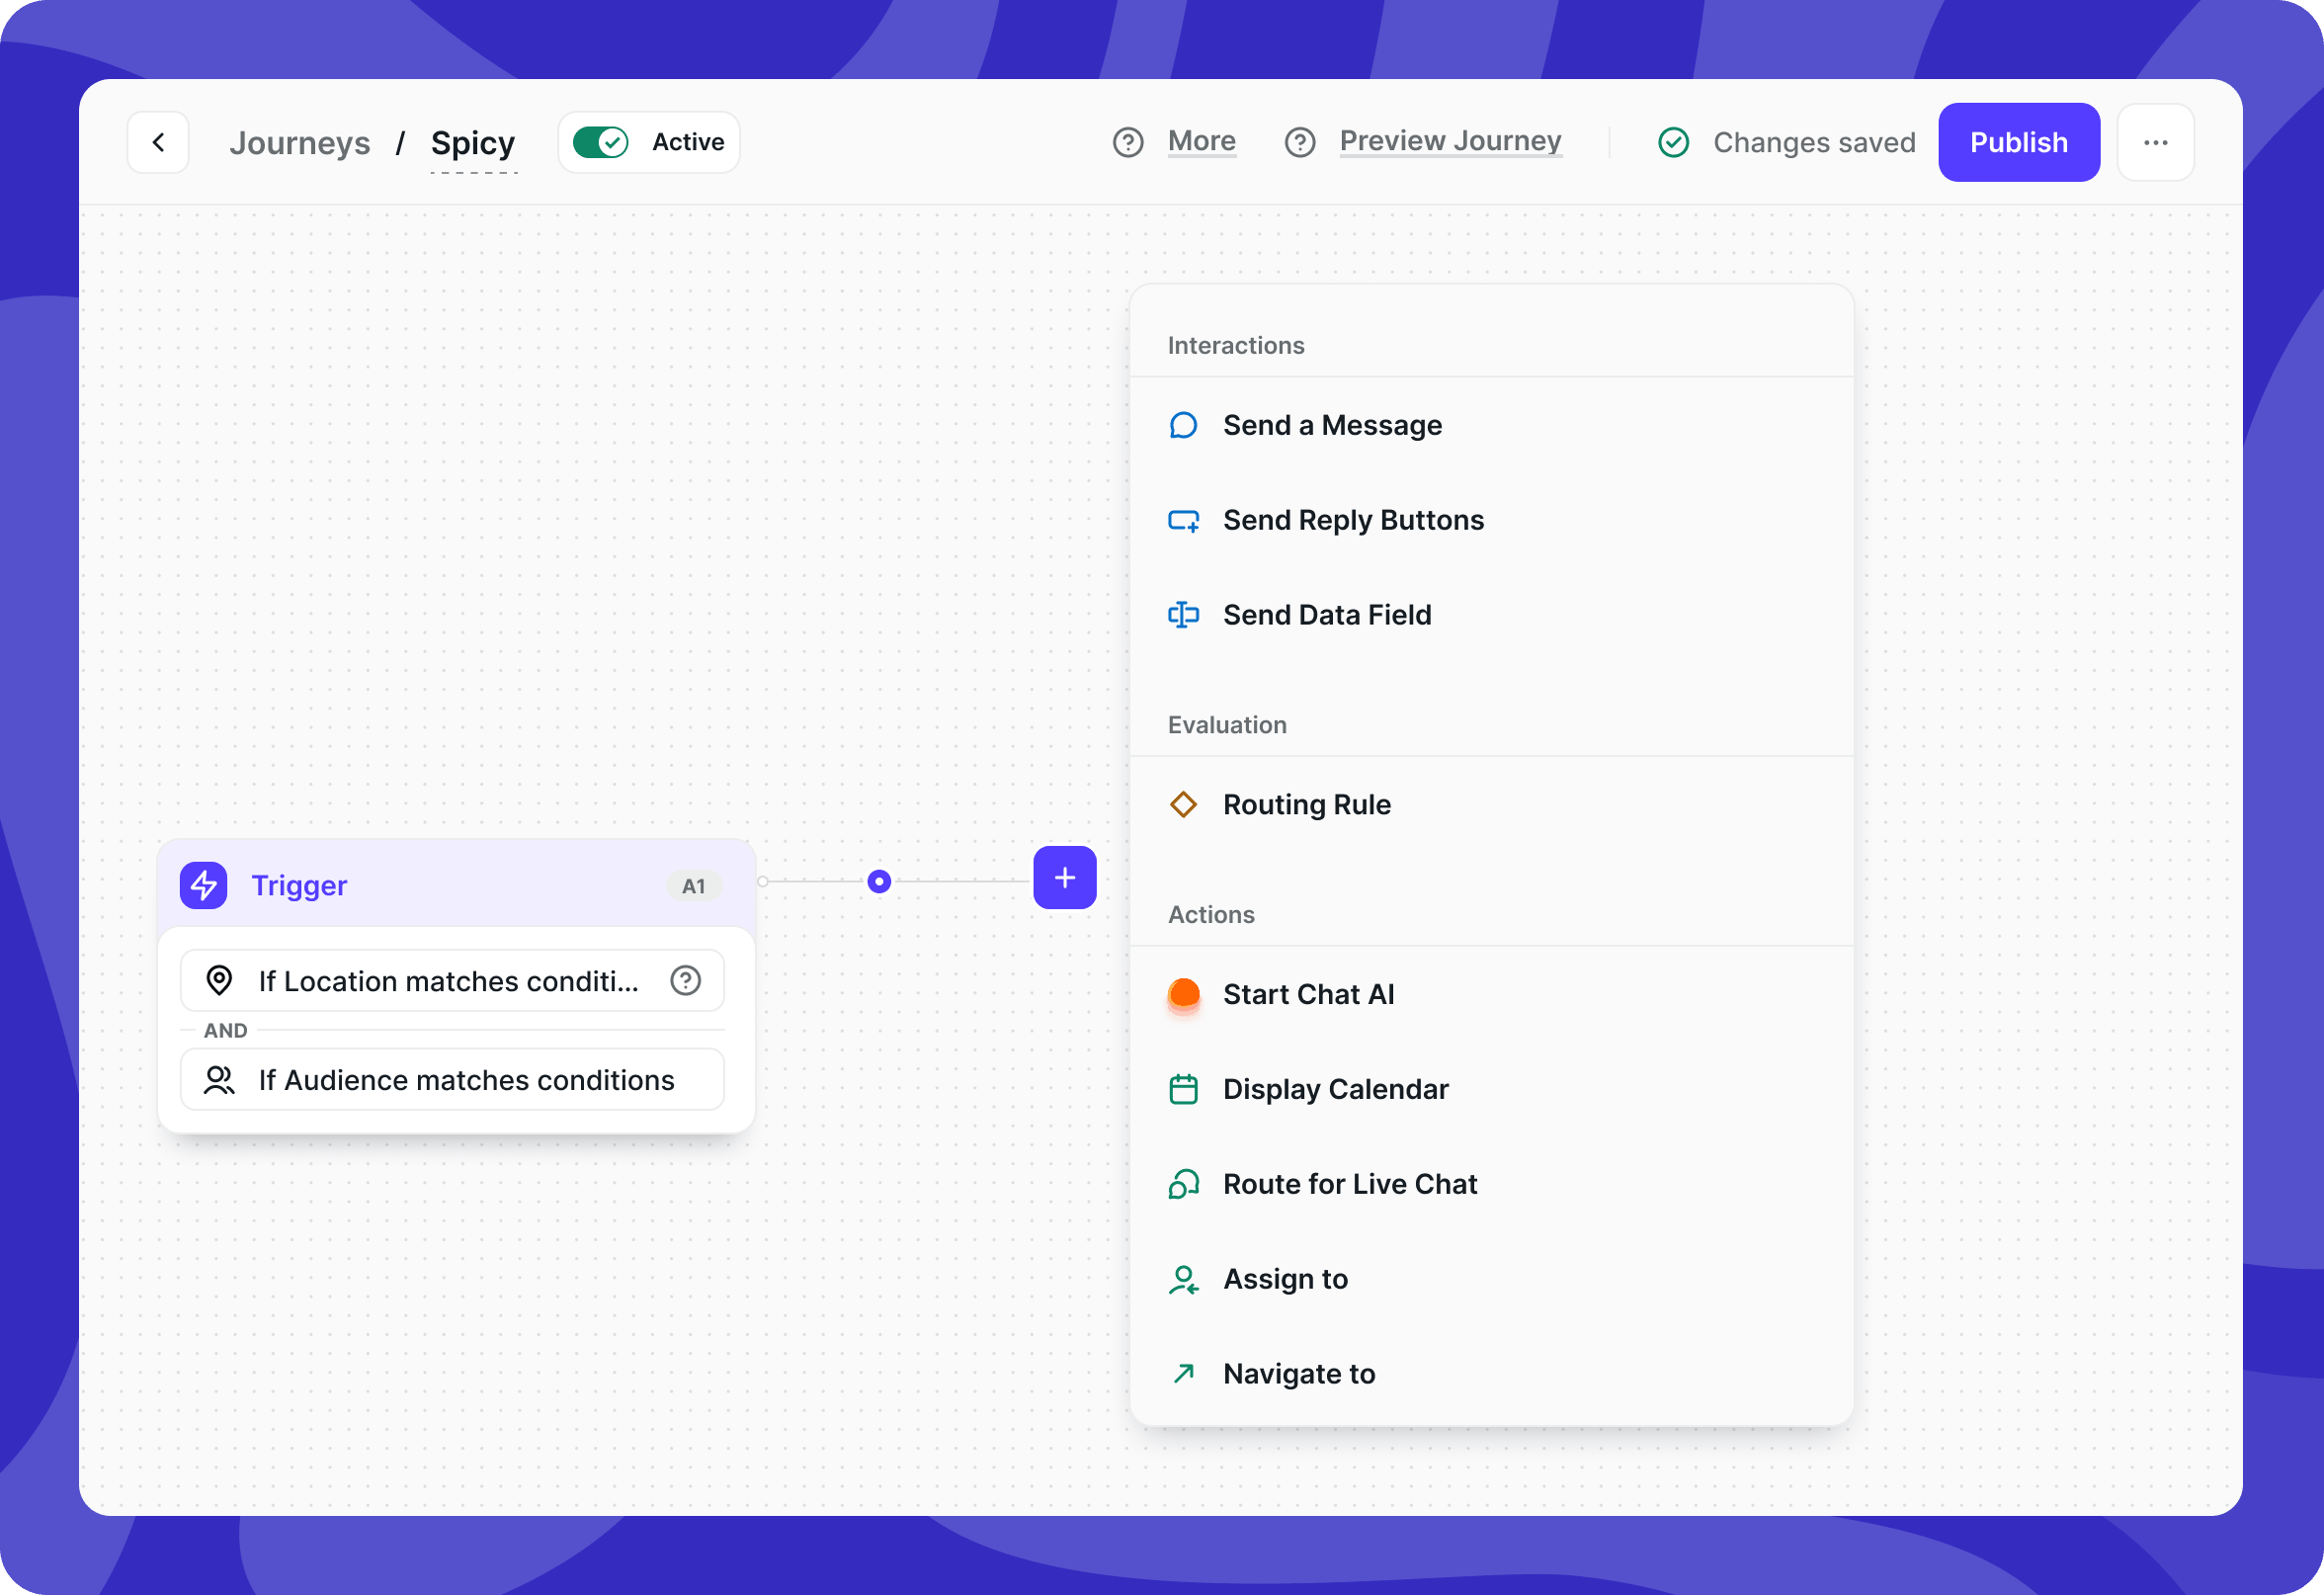Click the question mark icon next to More
The height and width of the screenshot is (1595, 2324).
pos(1128,142)
